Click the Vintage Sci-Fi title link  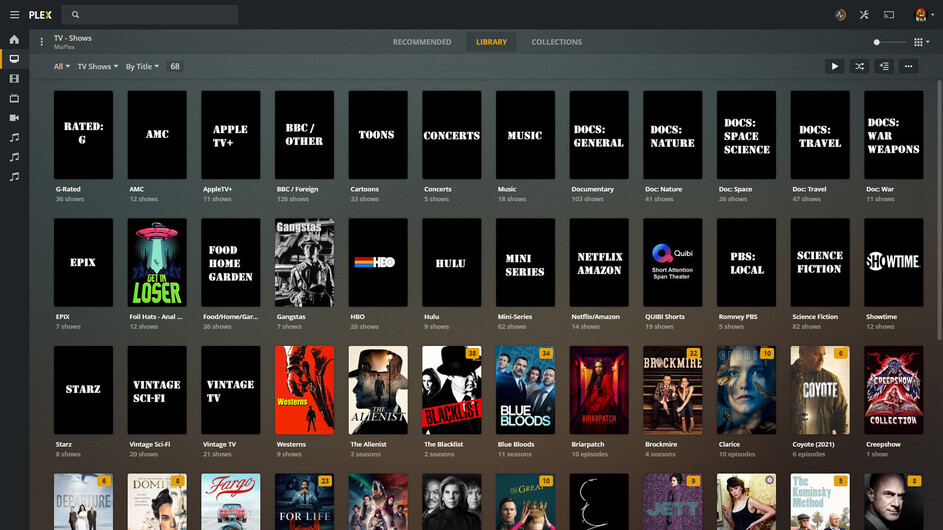(150, 444)
